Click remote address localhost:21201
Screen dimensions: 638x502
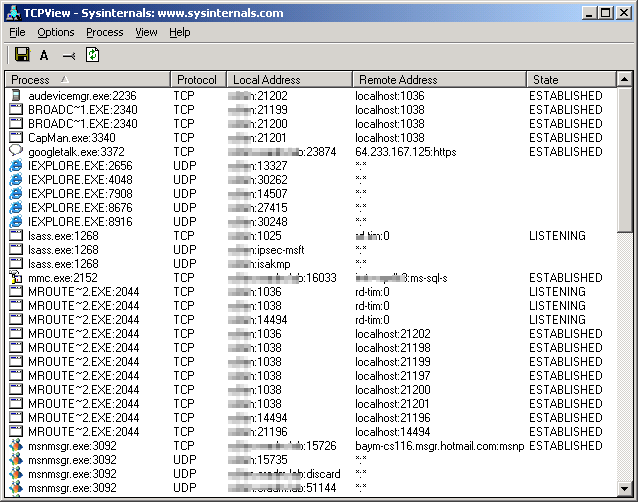coord(392,404)
